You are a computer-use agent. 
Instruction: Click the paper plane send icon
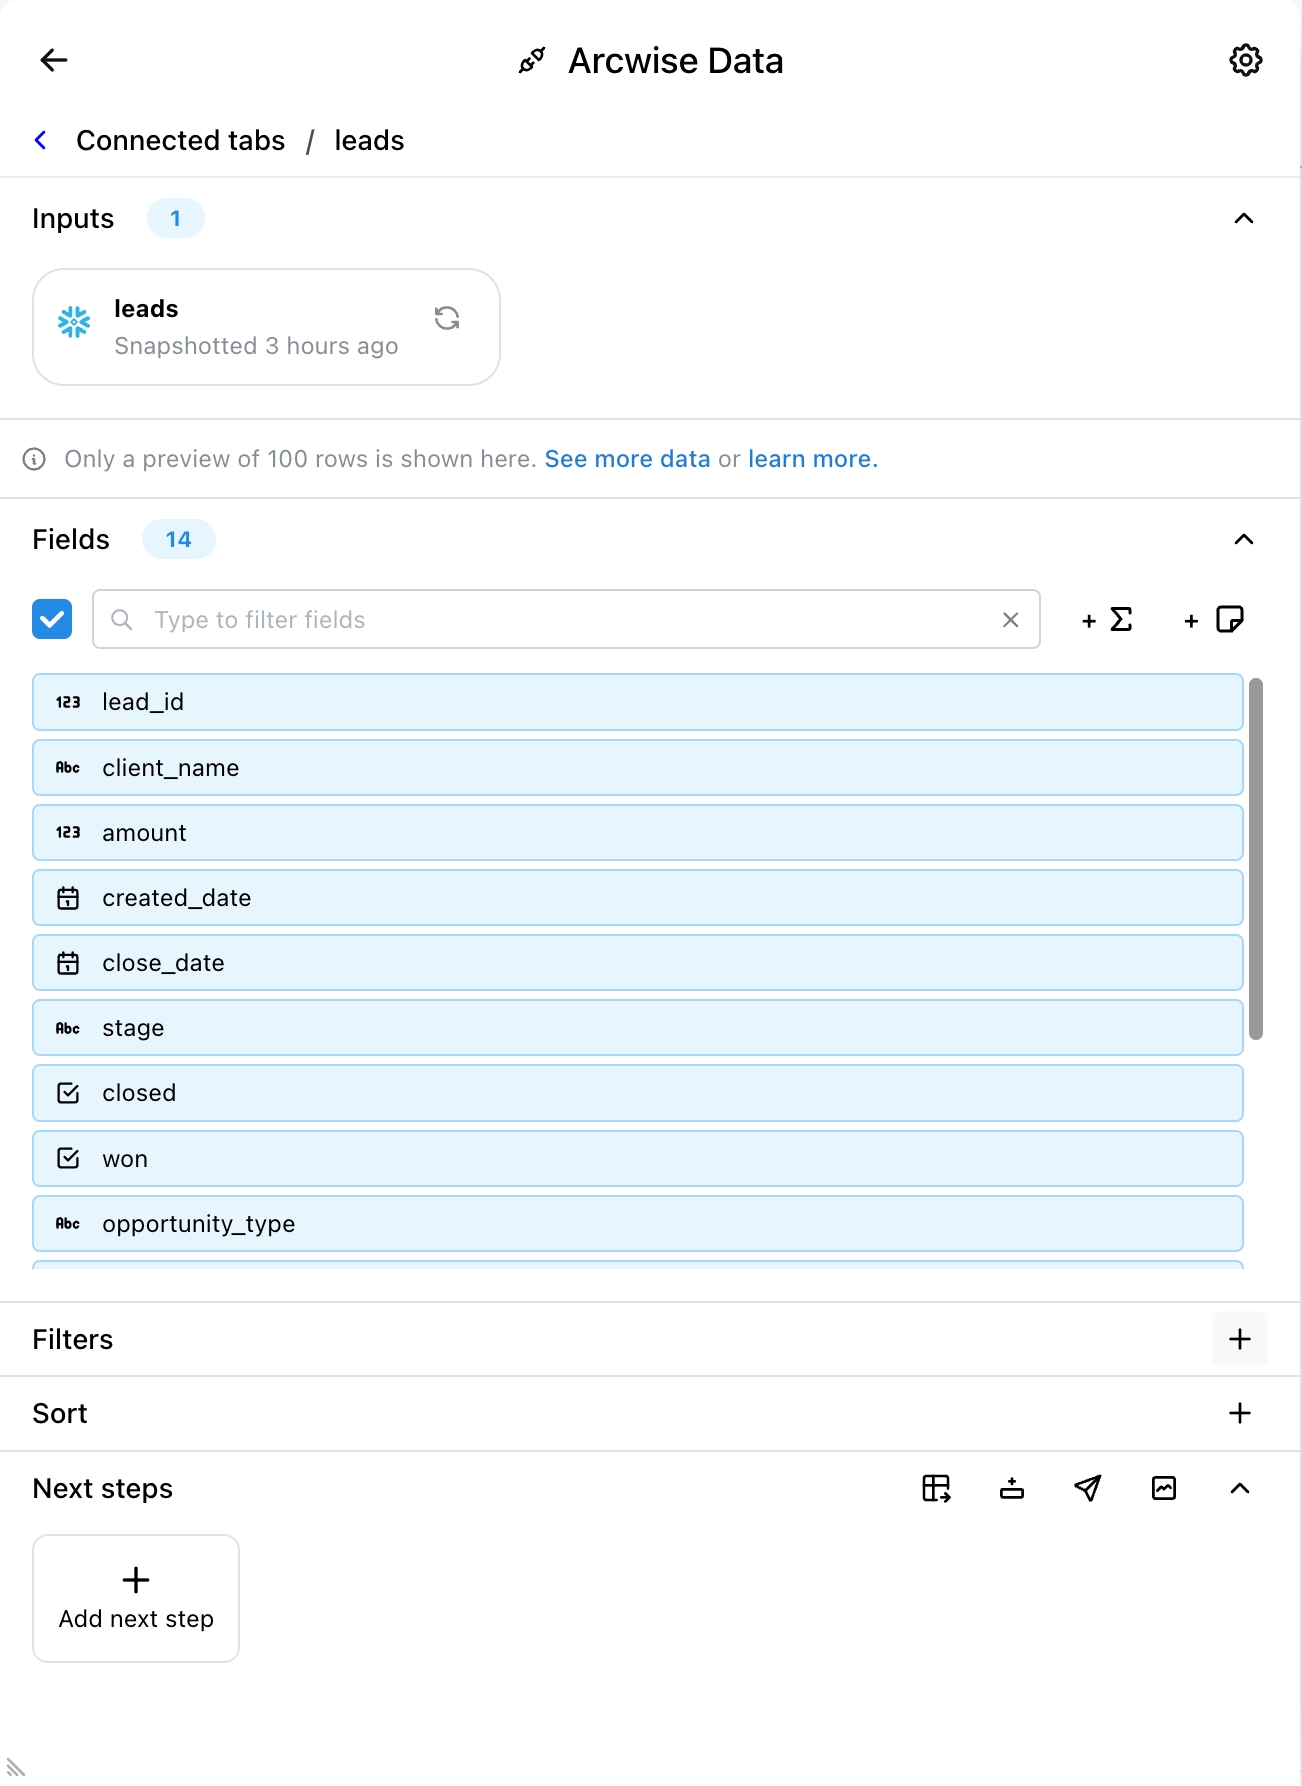coord(1088,1488)
